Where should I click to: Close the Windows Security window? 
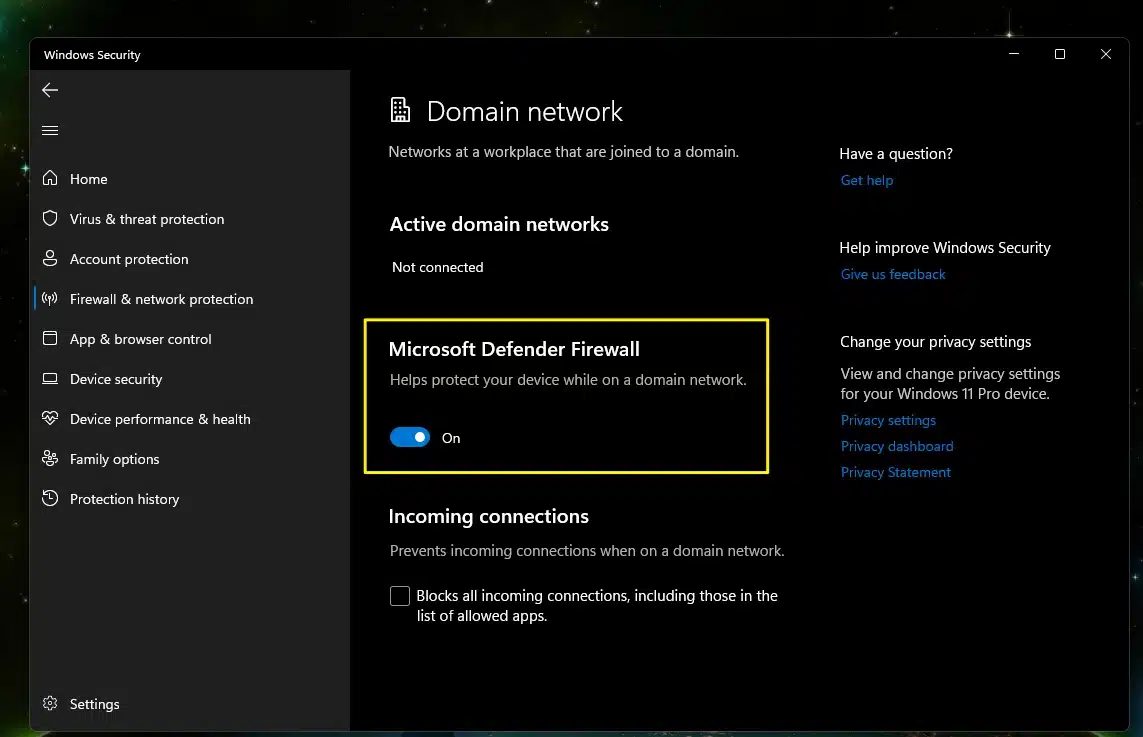(1105, 54)
